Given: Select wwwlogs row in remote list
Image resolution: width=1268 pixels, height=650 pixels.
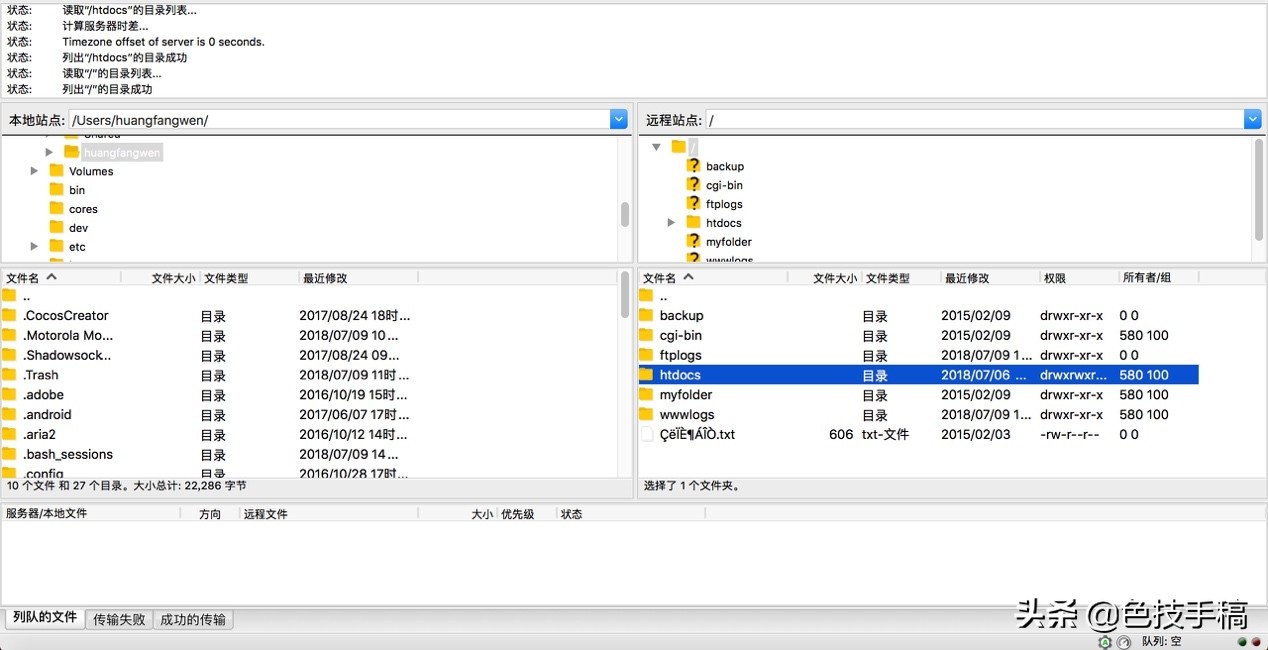Looking at the screenshot, I should point(918,414).
